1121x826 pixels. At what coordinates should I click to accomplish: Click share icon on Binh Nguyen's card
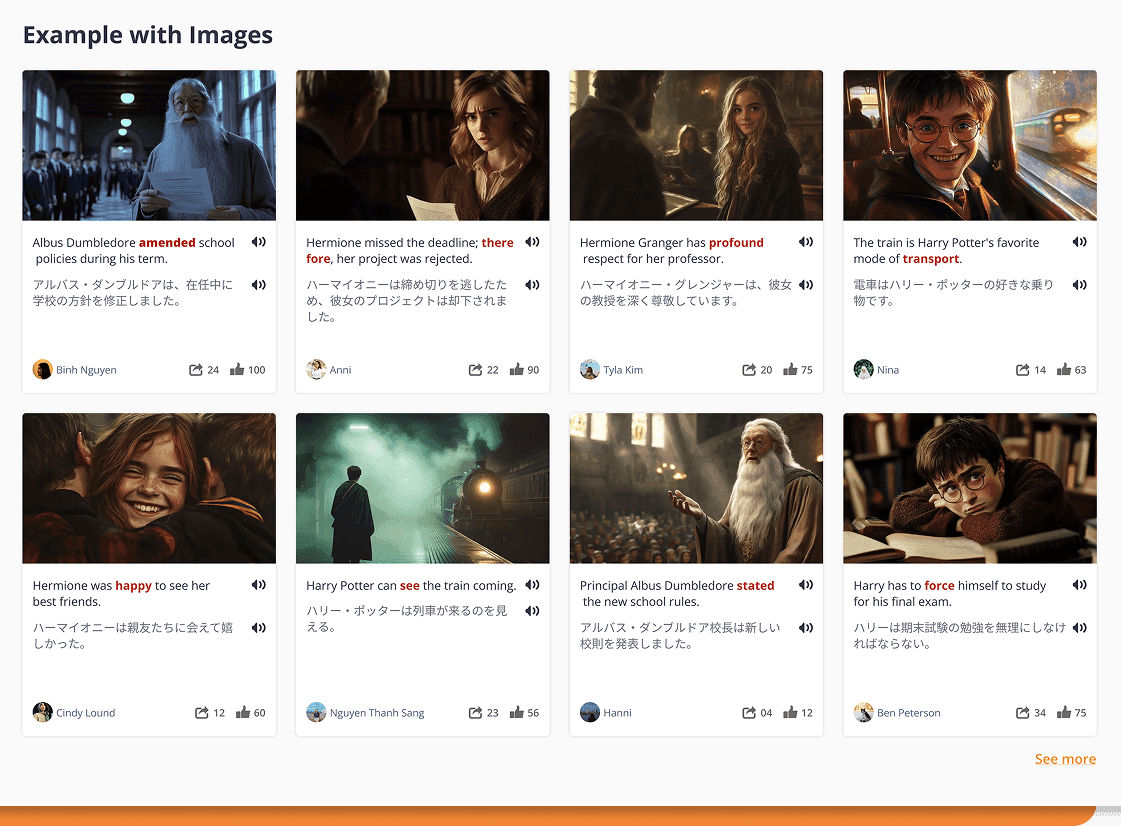pyautogui.click(x=196, y=370)
